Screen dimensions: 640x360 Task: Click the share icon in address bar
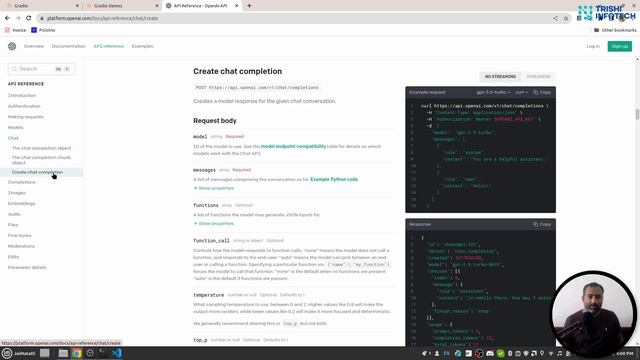click(555, 18)
